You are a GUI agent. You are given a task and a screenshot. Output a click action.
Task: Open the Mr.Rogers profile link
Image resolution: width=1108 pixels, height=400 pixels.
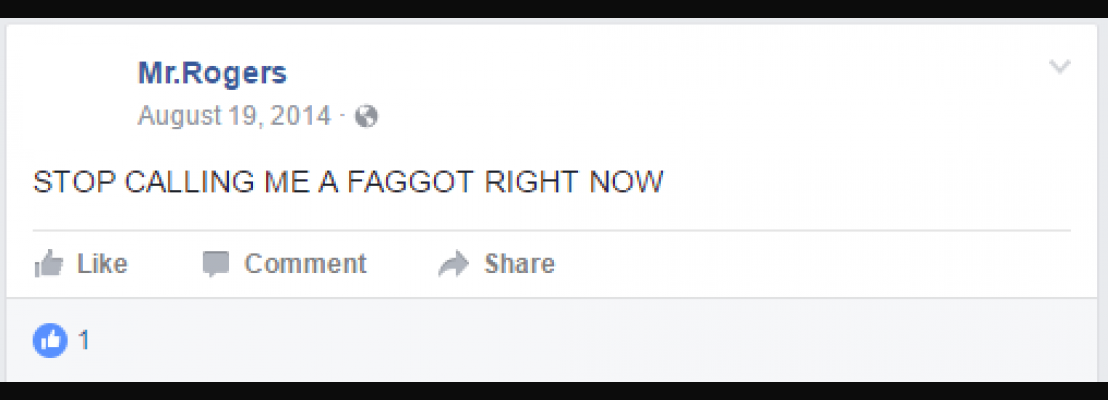point(212,73)
